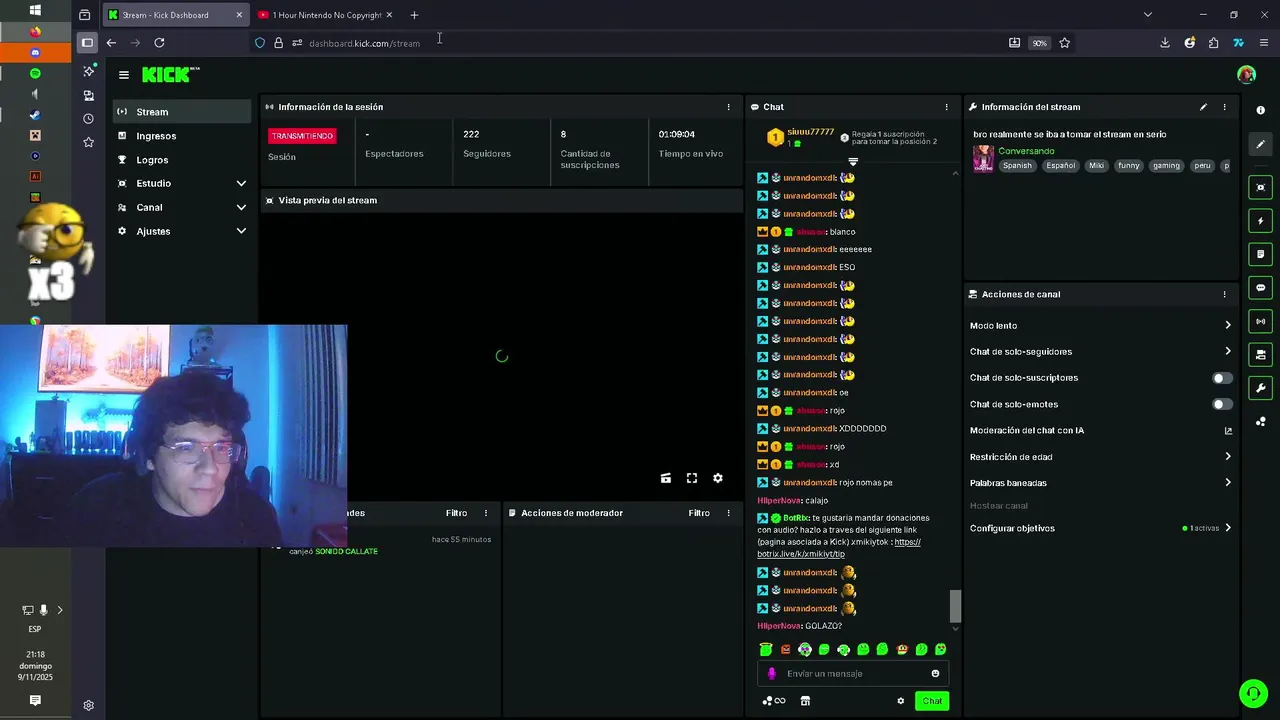
Task: Open the Windows Start menu
Action: click(x=35, y=10)
